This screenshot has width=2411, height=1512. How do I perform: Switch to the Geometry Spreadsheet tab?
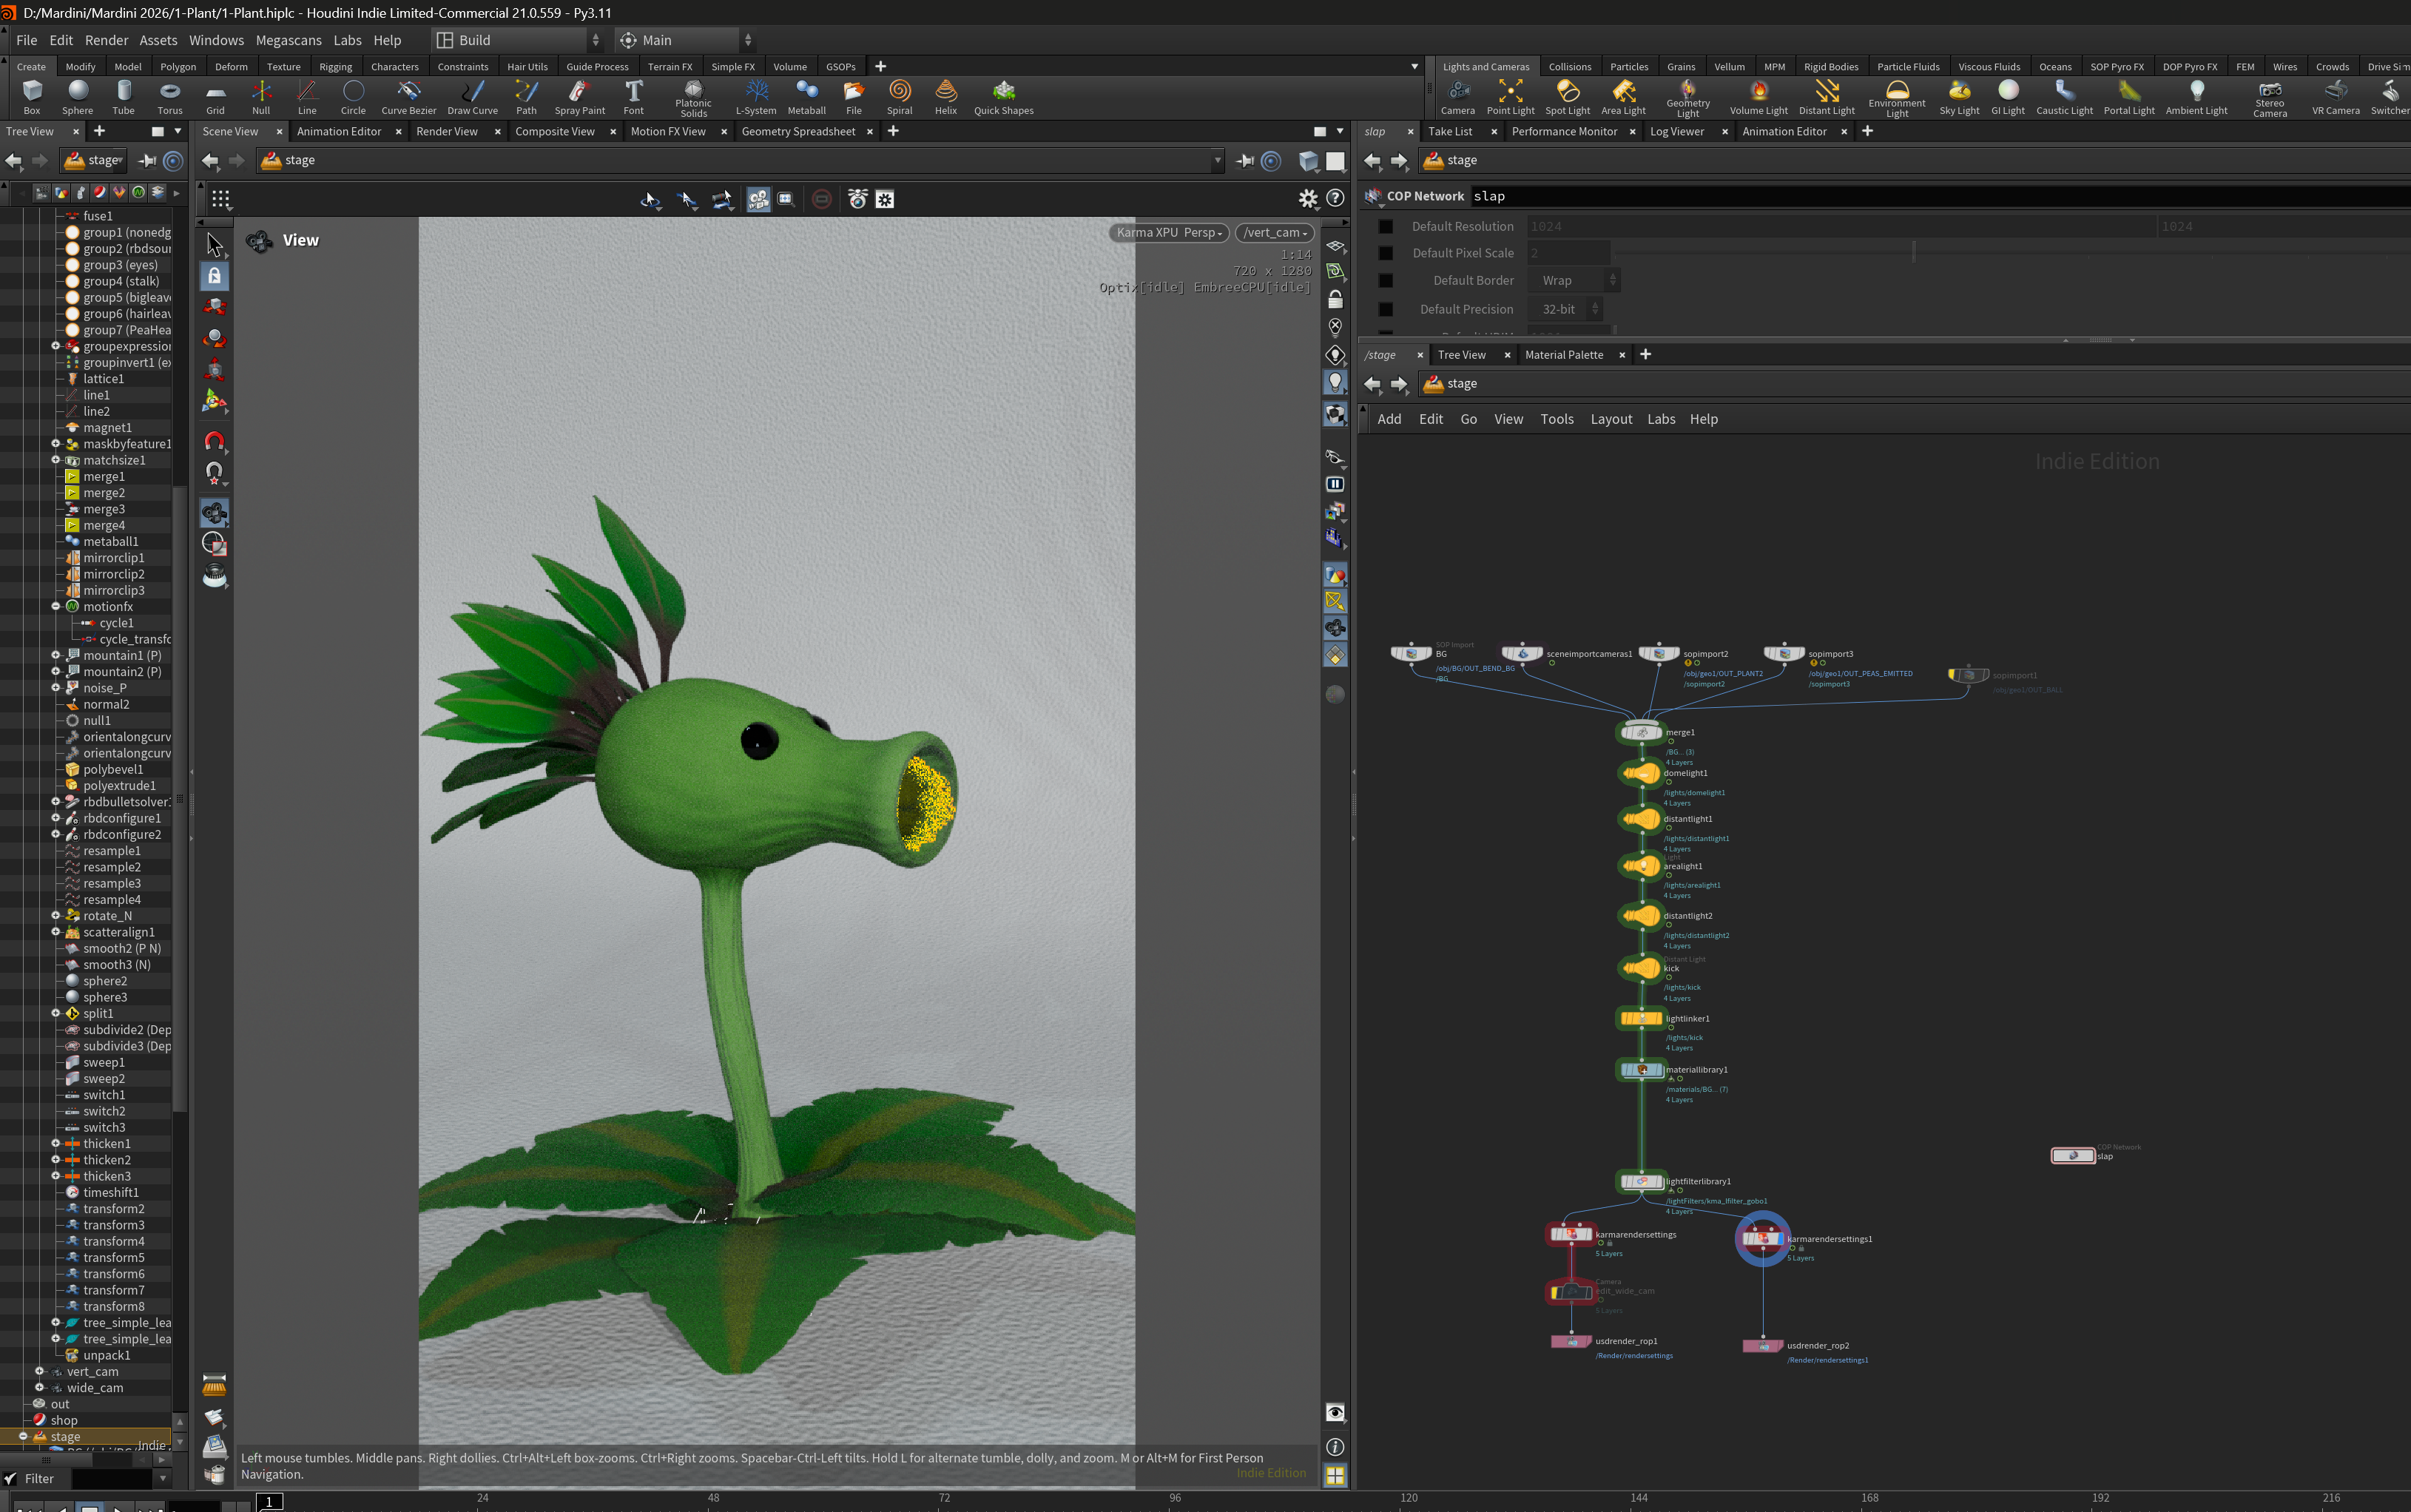click(798, 132)
